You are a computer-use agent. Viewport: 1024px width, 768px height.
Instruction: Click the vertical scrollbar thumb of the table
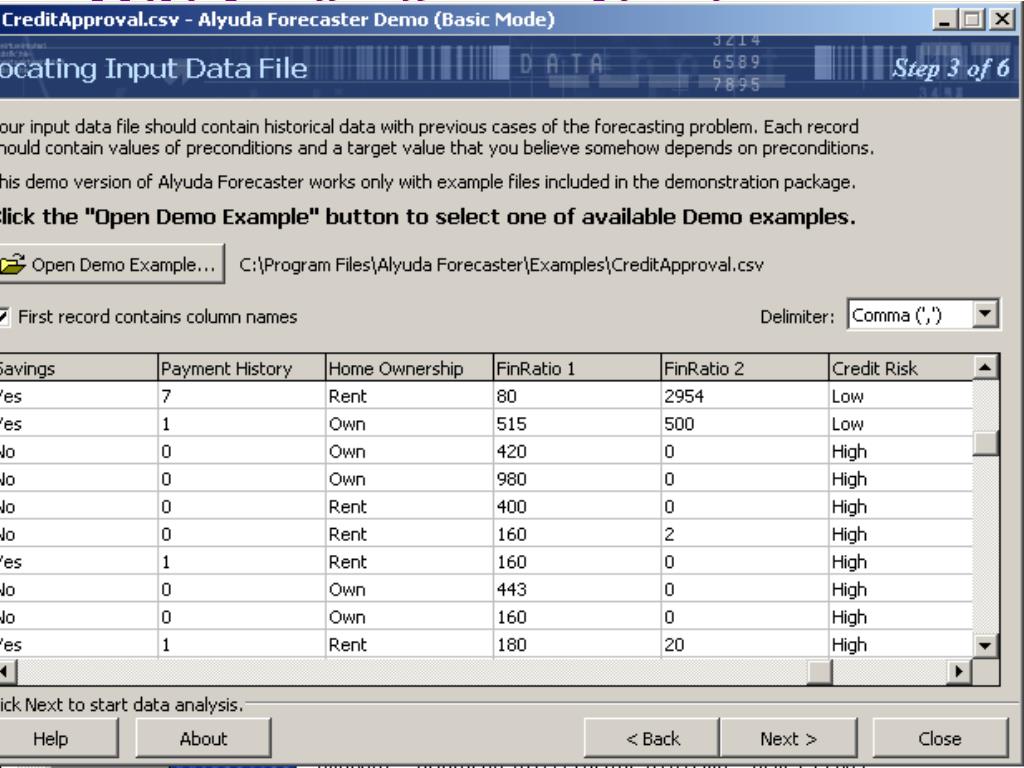pyautogui.click(x=985, y=443)
